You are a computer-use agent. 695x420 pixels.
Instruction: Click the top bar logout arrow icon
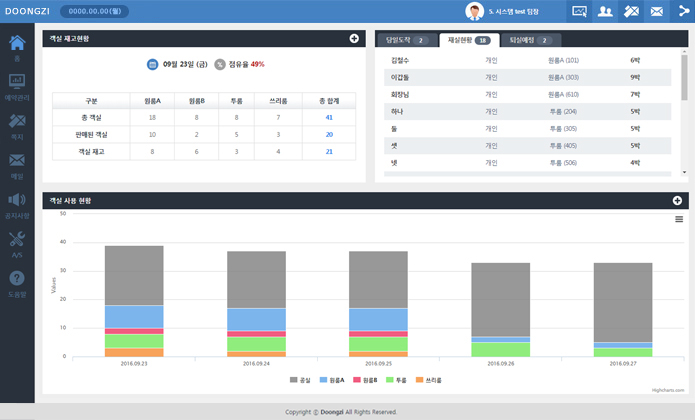683,11
